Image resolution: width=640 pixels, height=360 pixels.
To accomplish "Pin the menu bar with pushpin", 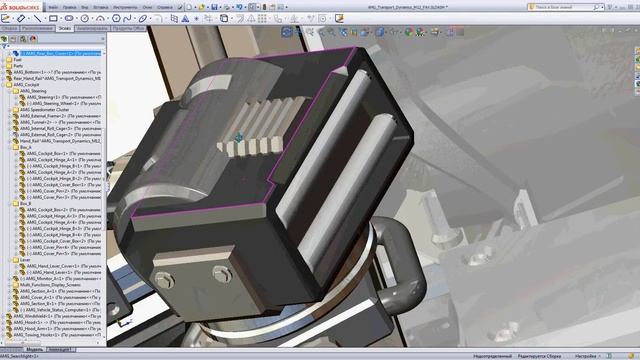I will tap(180, 7).
